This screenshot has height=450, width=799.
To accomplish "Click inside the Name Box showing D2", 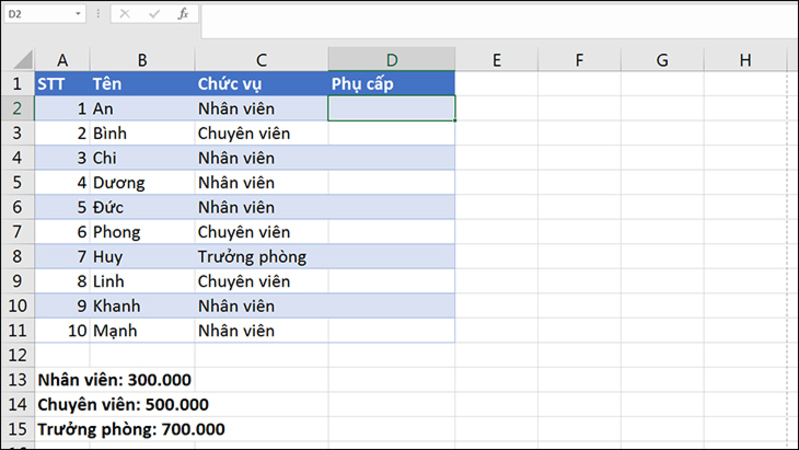I will point(39,14).
